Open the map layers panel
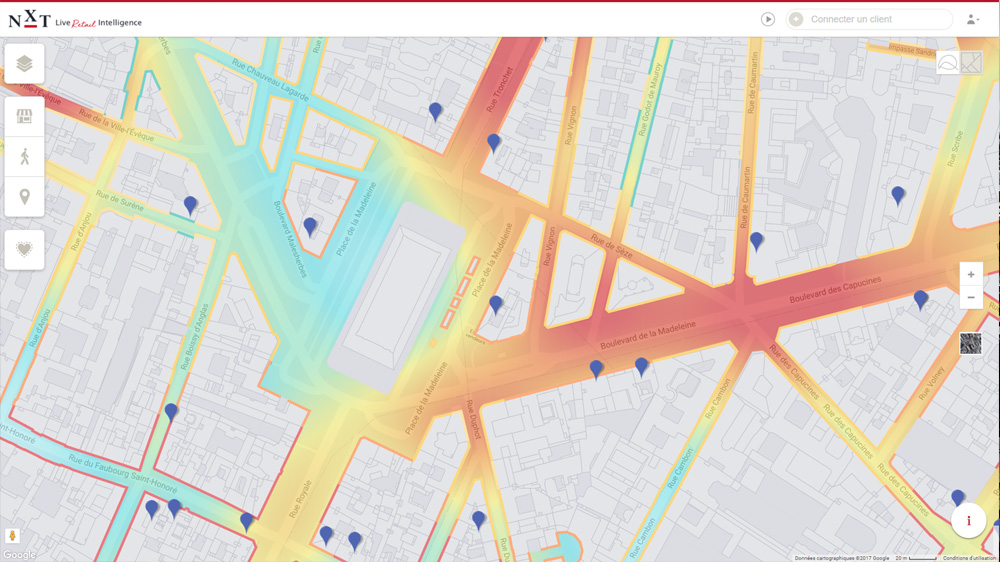This screenshot has height=562, width=1000. [24, 64]
